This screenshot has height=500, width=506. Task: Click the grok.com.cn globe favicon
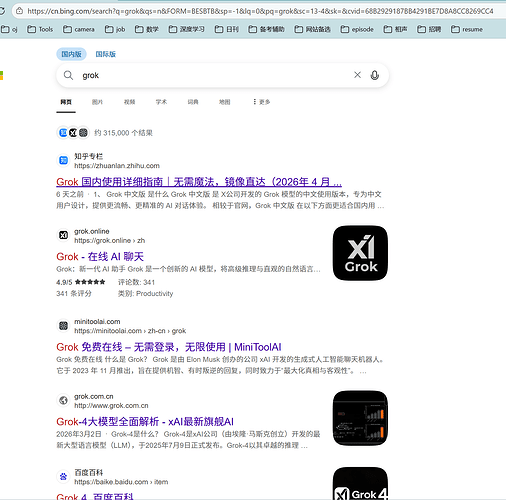point(63,400)
